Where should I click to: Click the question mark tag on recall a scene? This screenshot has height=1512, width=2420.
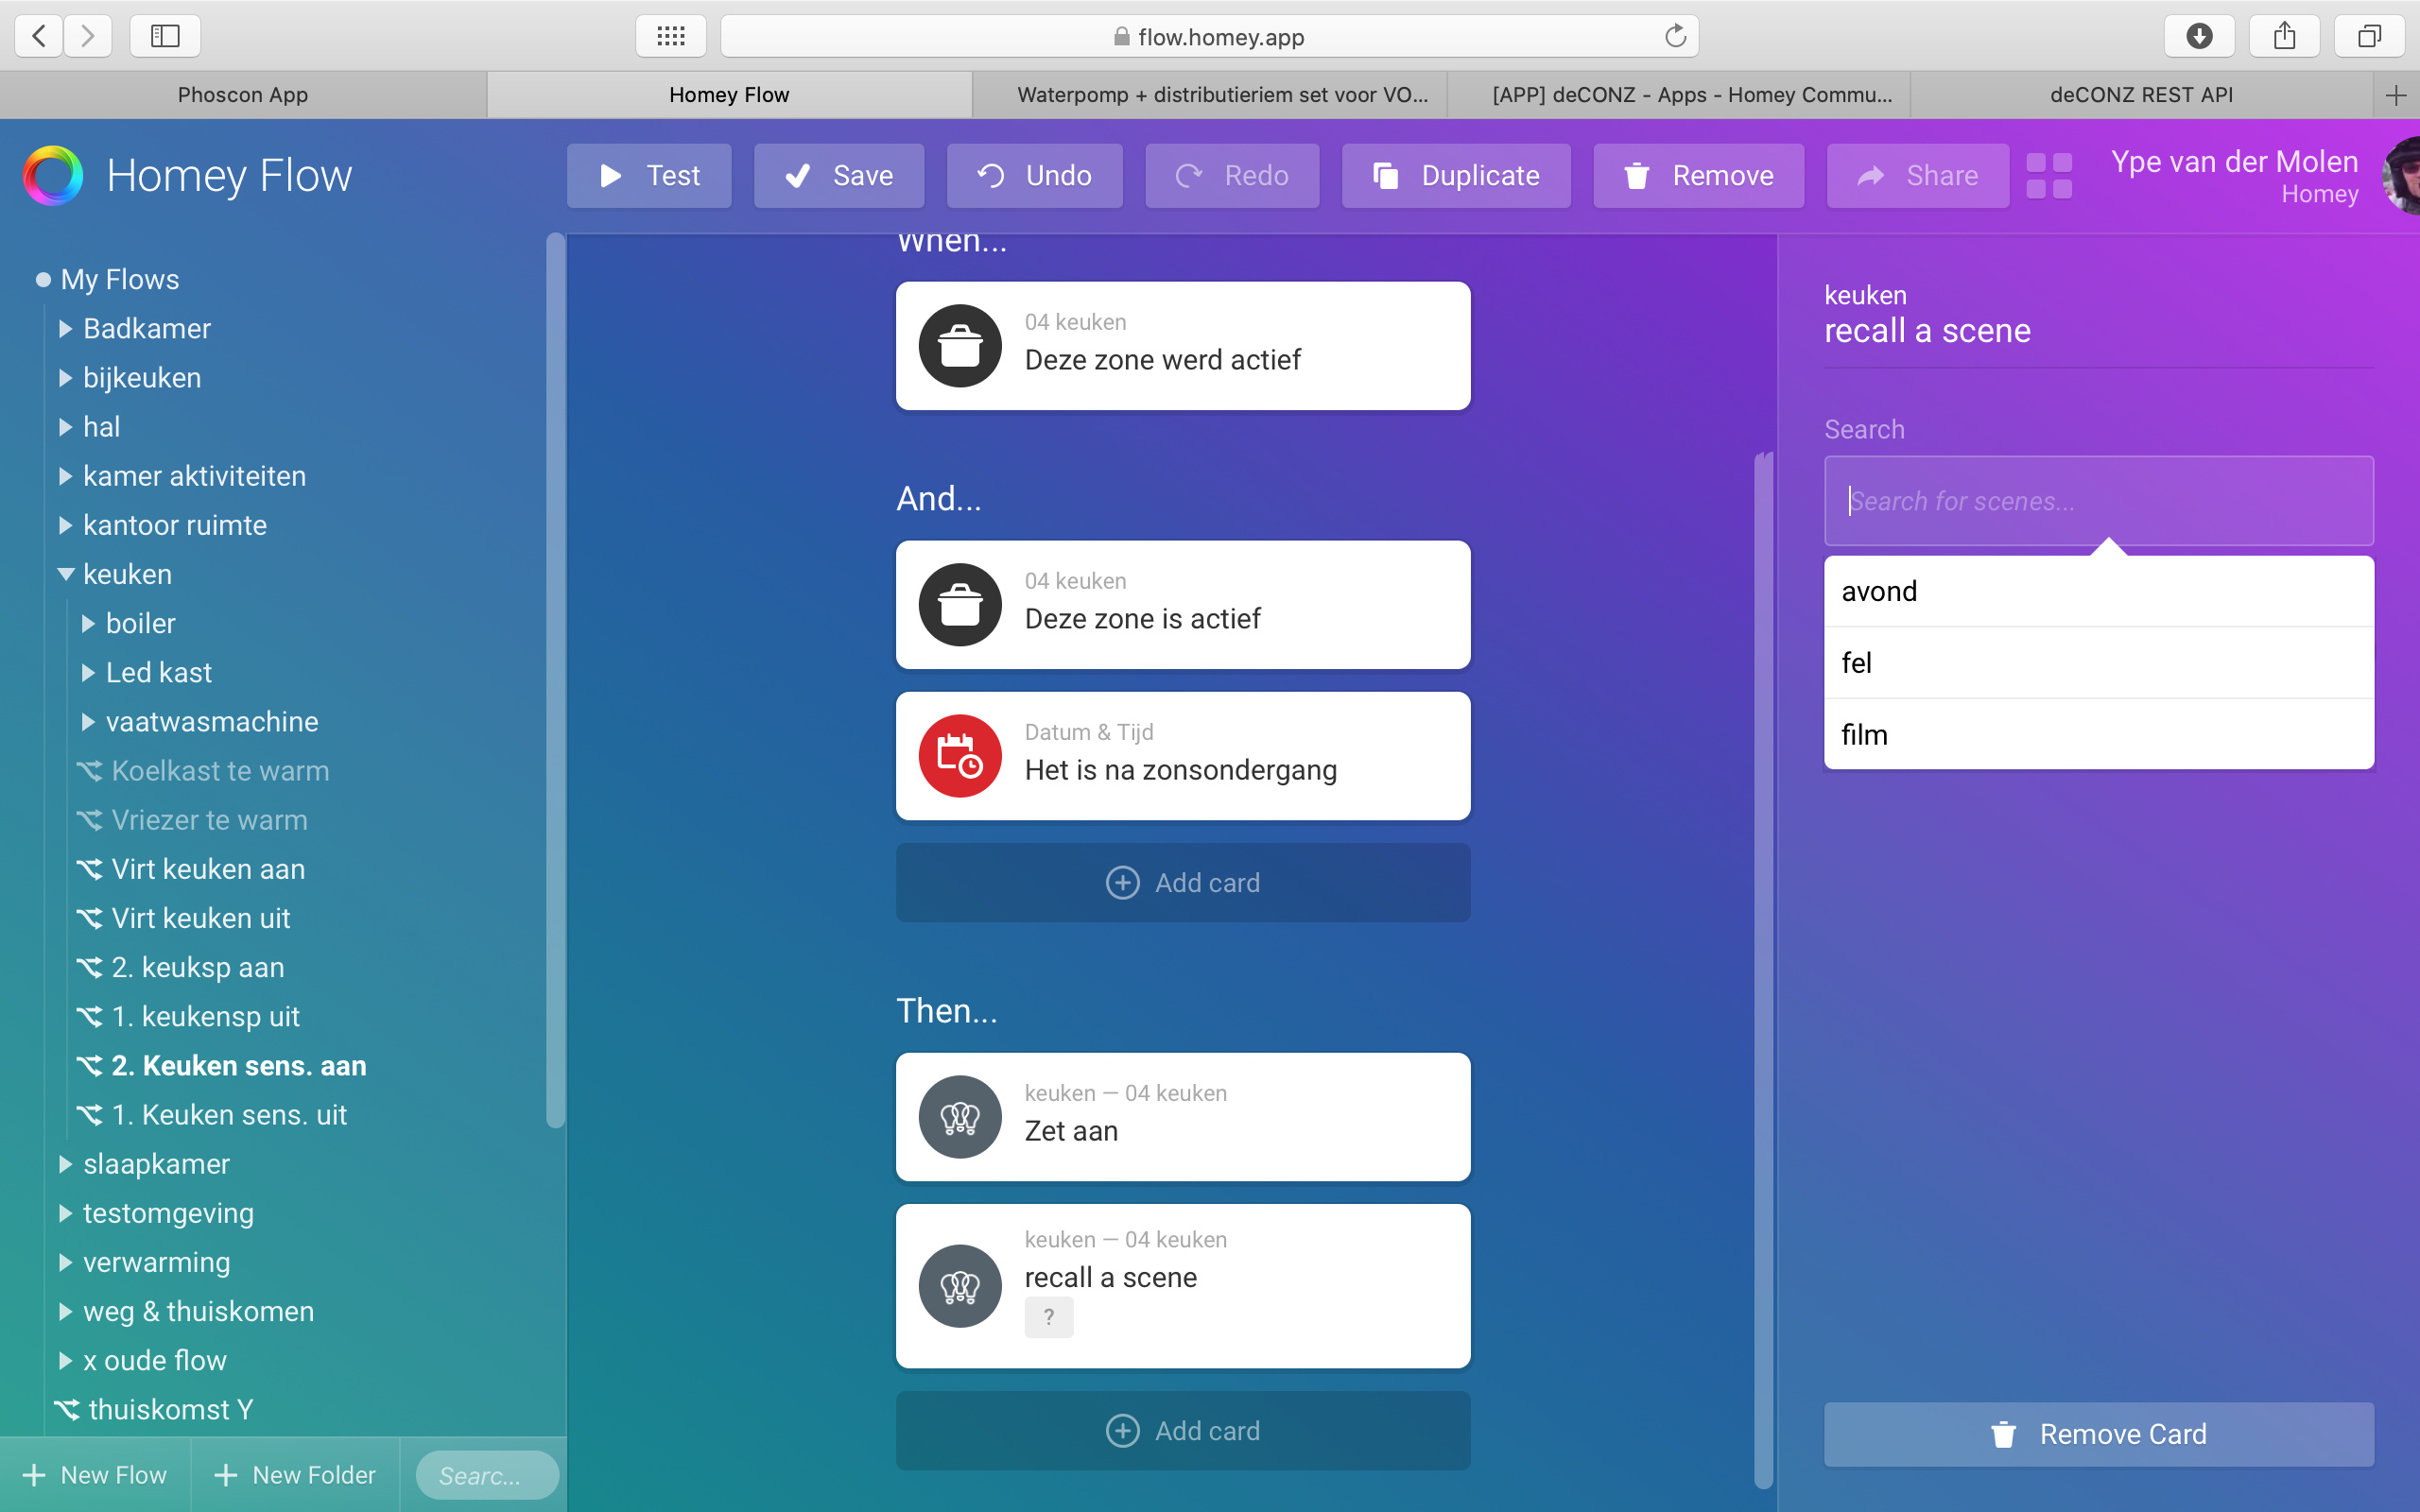pos(1048,1317)
